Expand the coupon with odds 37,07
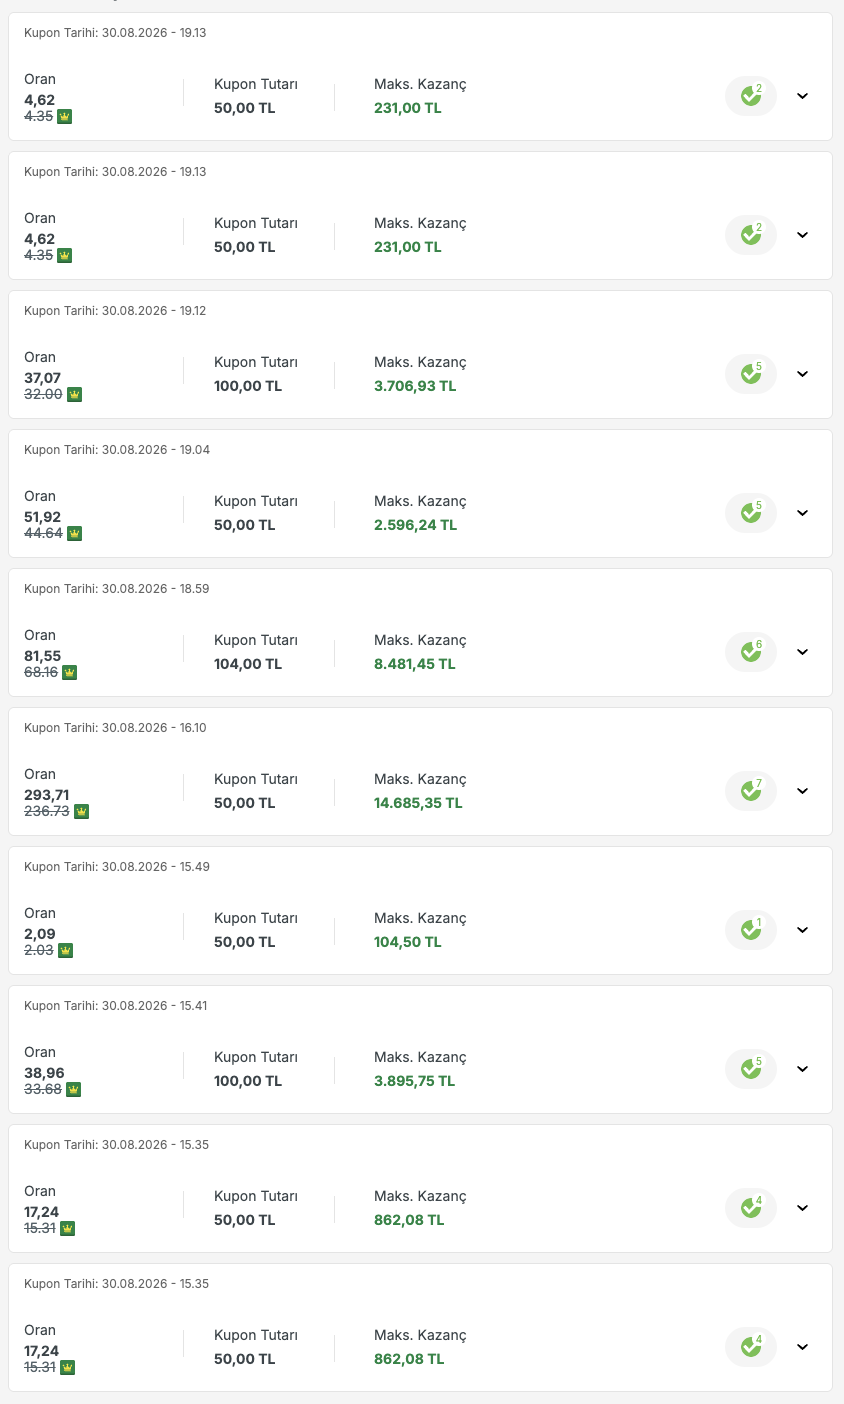 (802, 374)
